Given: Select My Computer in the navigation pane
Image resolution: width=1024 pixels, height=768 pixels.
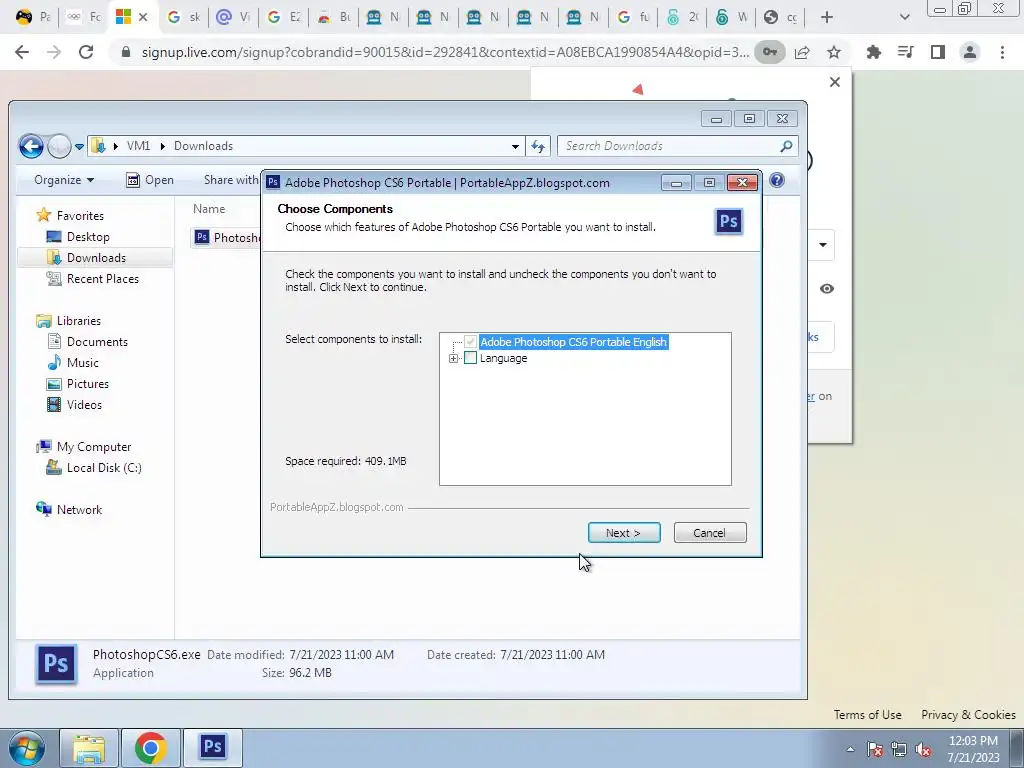Looking at the screenshot, I should (x=84, y=447).
